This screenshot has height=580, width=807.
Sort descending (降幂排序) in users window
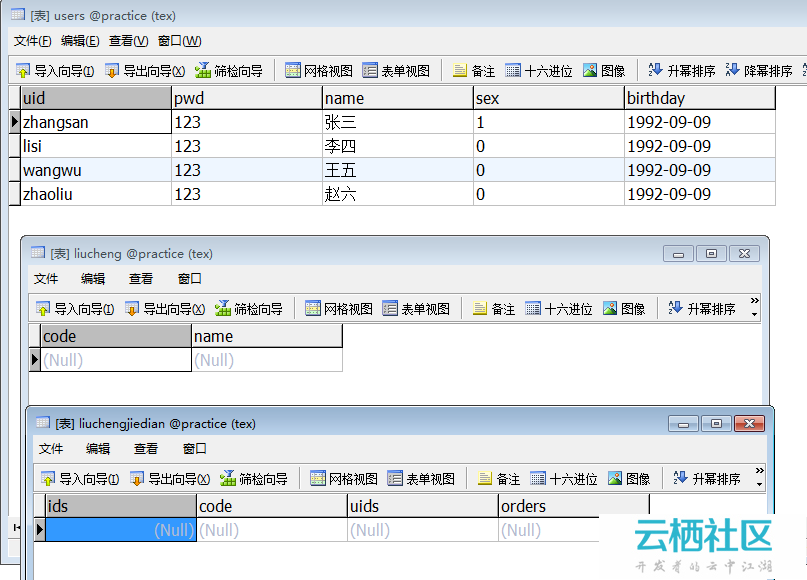[759, 71]
